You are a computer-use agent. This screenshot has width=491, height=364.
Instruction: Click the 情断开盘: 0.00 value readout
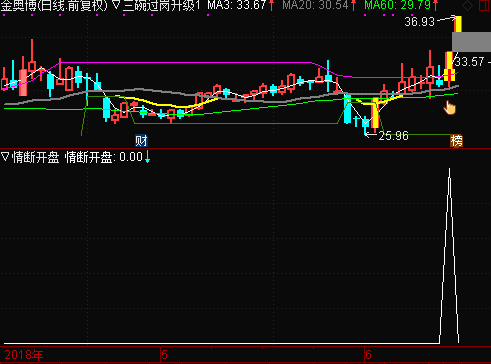pyautogui.click(x=104, y=157)
